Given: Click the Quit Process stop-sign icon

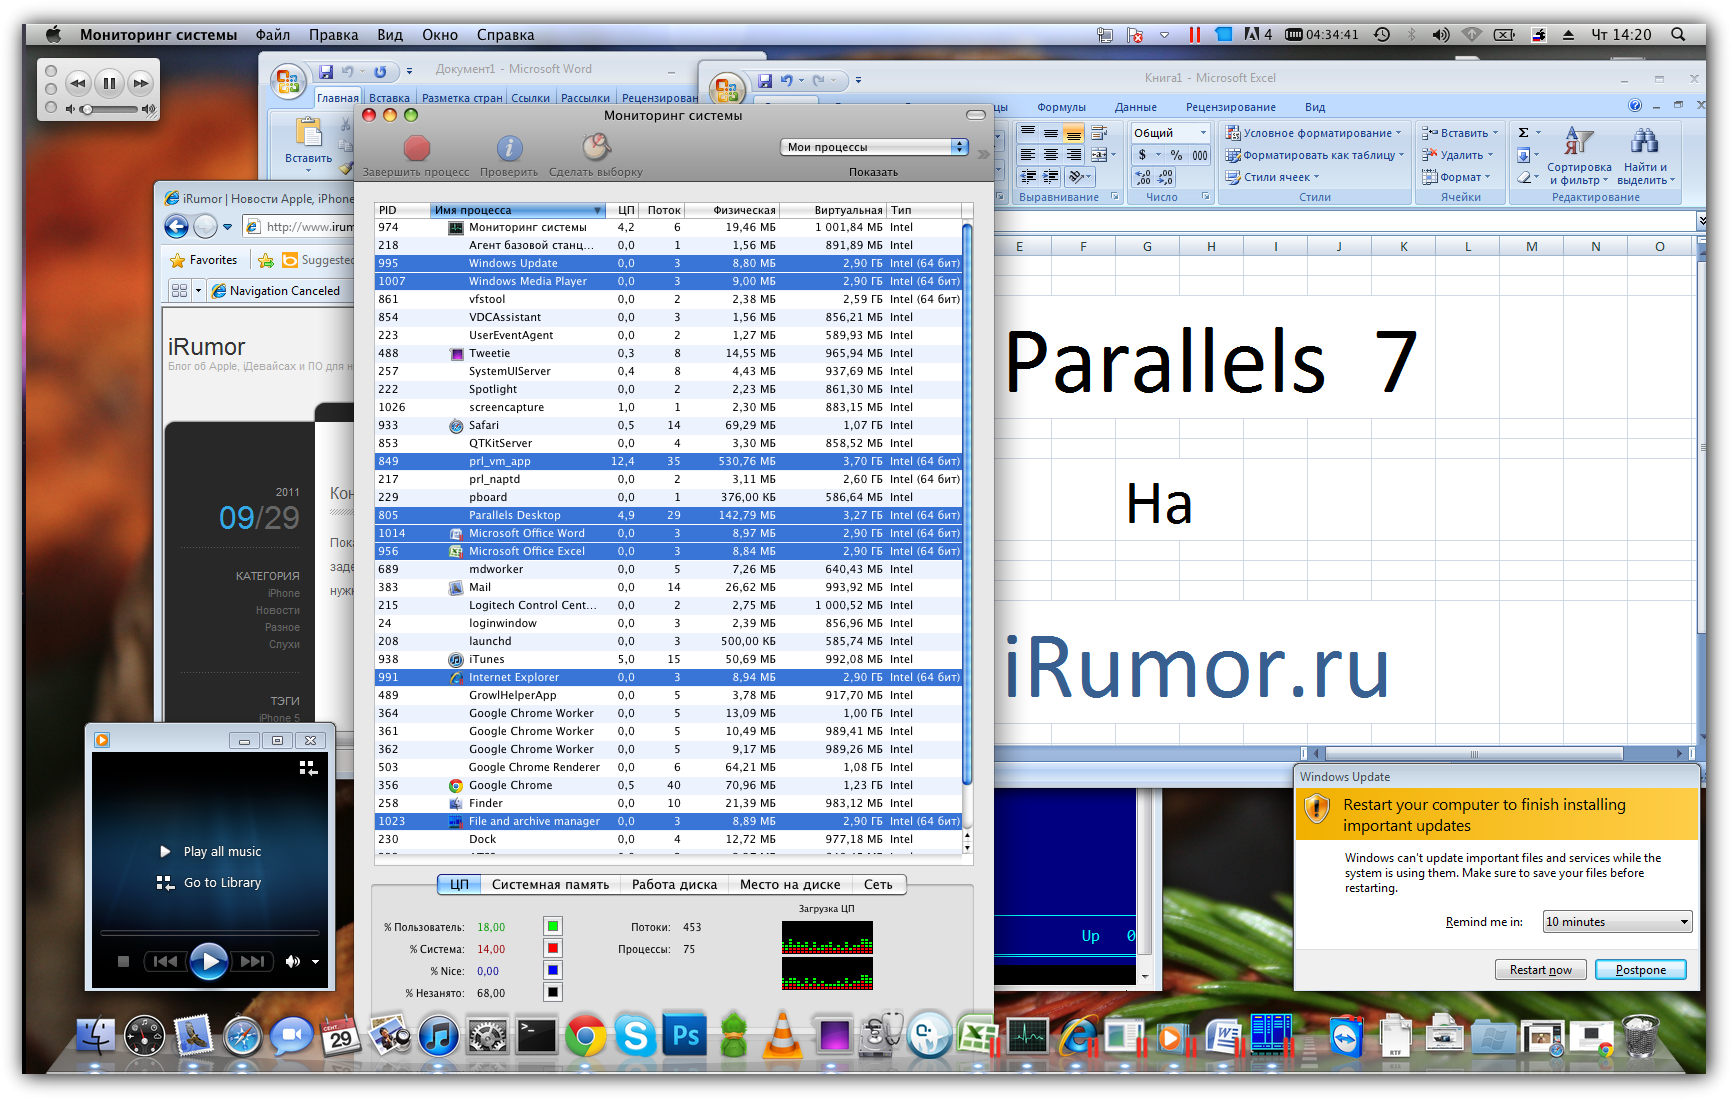Looking at the screenshot, I should (x=416, y=148).
